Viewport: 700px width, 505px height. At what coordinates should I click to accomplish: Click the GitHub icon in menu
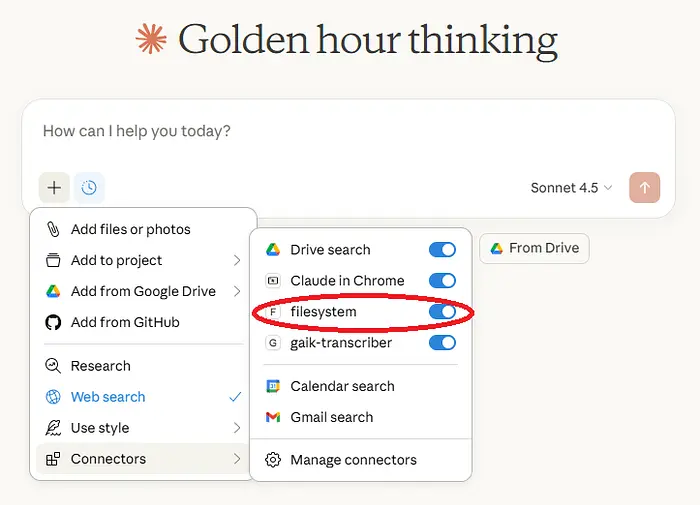click(53, 322)
